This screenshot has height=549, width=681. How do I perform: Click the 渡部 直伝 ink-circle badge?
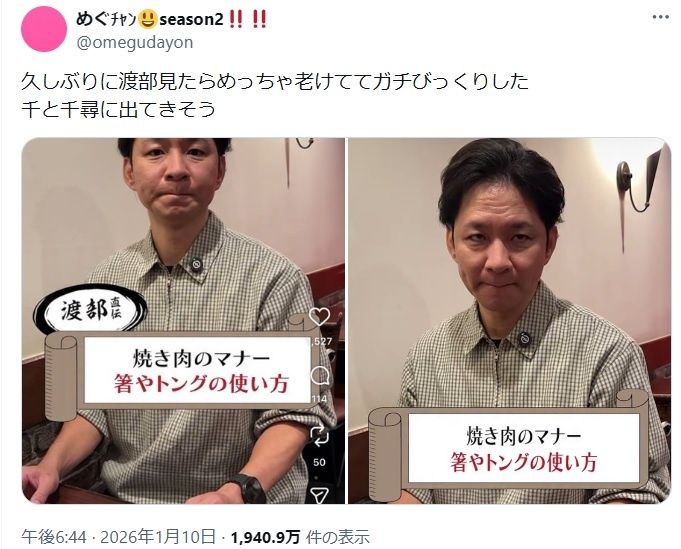click(91, 310)
